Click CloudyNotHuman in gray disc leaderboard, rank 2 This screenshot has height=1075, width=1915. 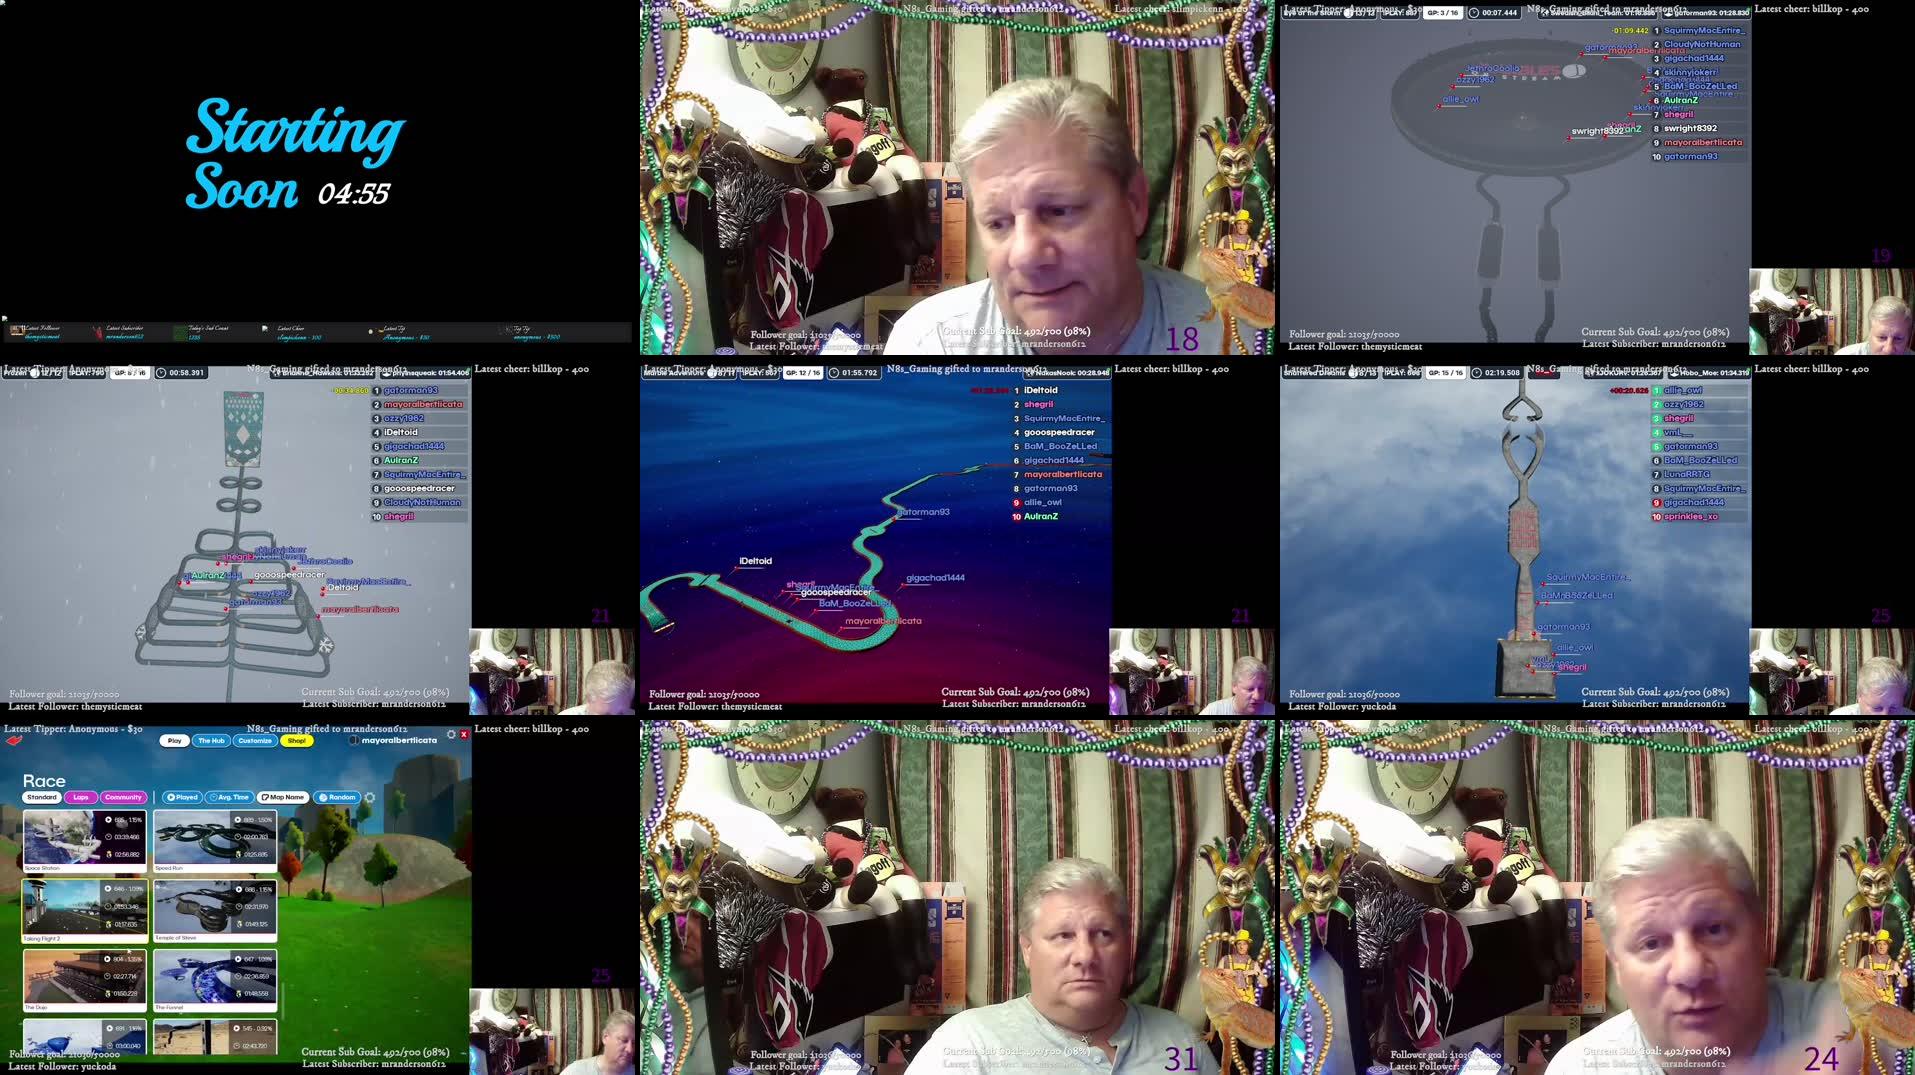pos(1702,44)
